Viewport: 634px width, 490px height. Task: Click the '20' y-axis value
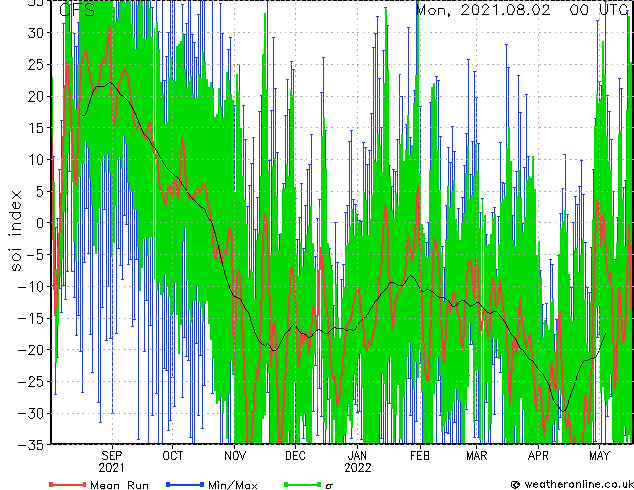[35, 96]
